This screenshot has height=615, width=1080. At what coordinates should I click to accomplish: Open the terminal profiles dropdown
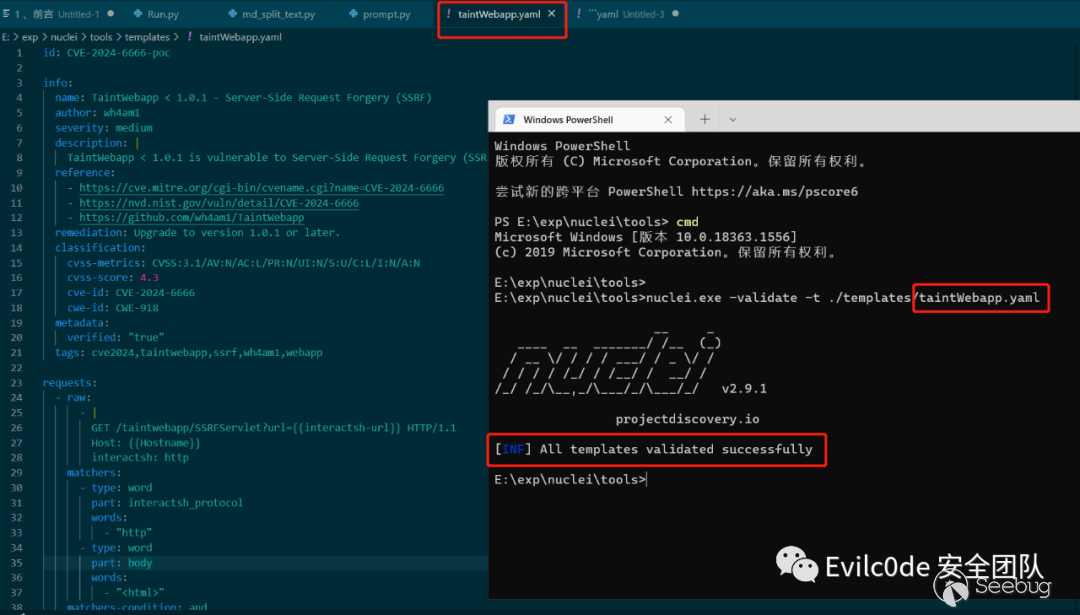(733, 119)
